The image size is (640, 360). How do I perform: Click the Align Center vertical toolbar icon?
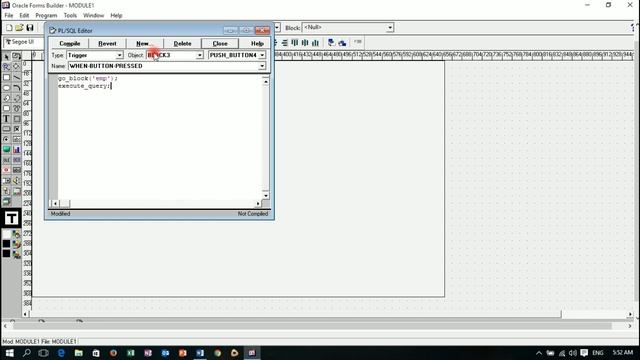(x=305, y=42)
